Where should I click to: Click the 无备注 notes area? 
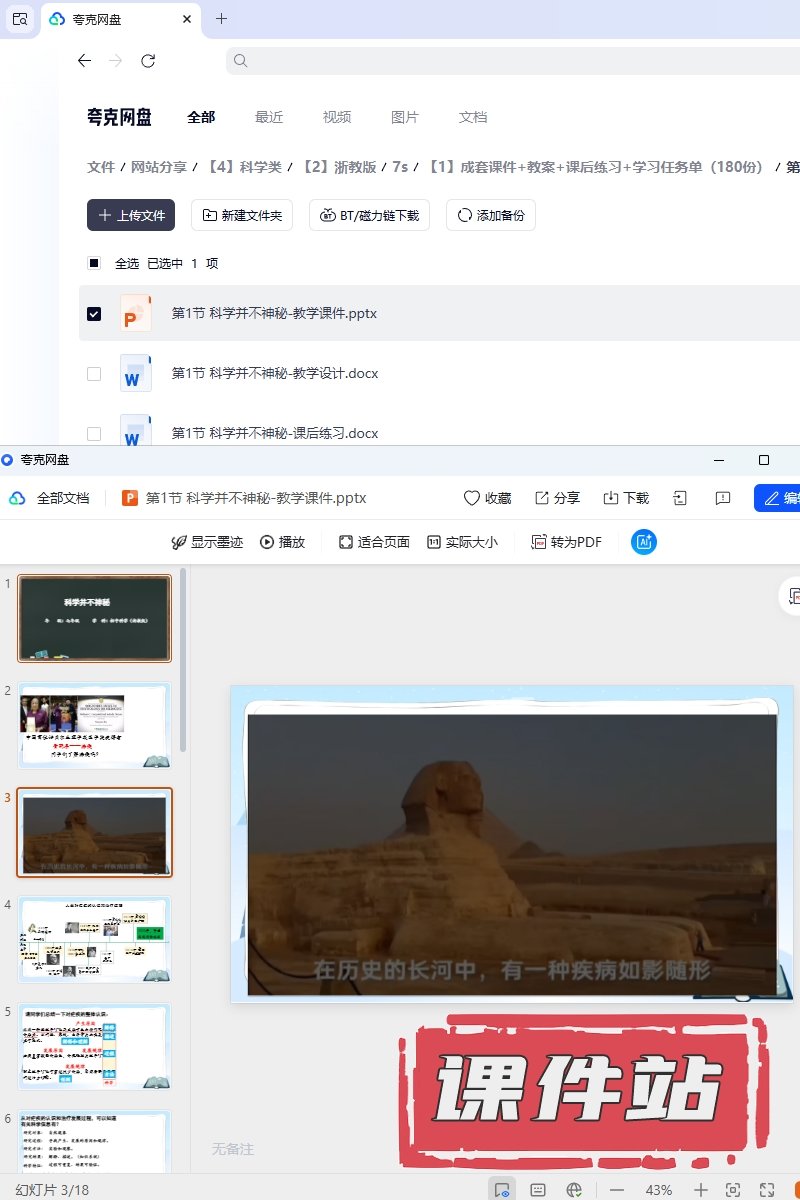click(233, 1149)
